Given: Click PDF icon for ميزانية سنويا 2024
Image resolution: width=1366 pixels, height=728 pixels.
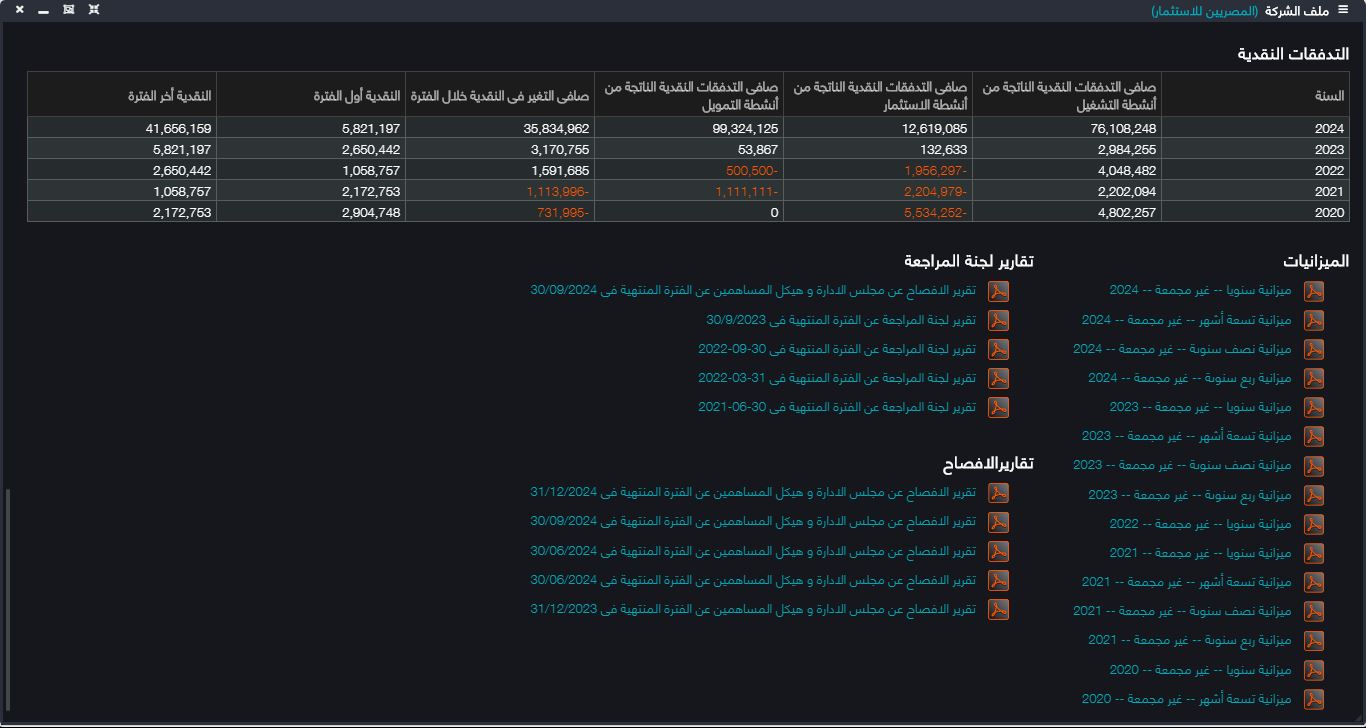Looking at the screenshot, I should coord(1313,291).
